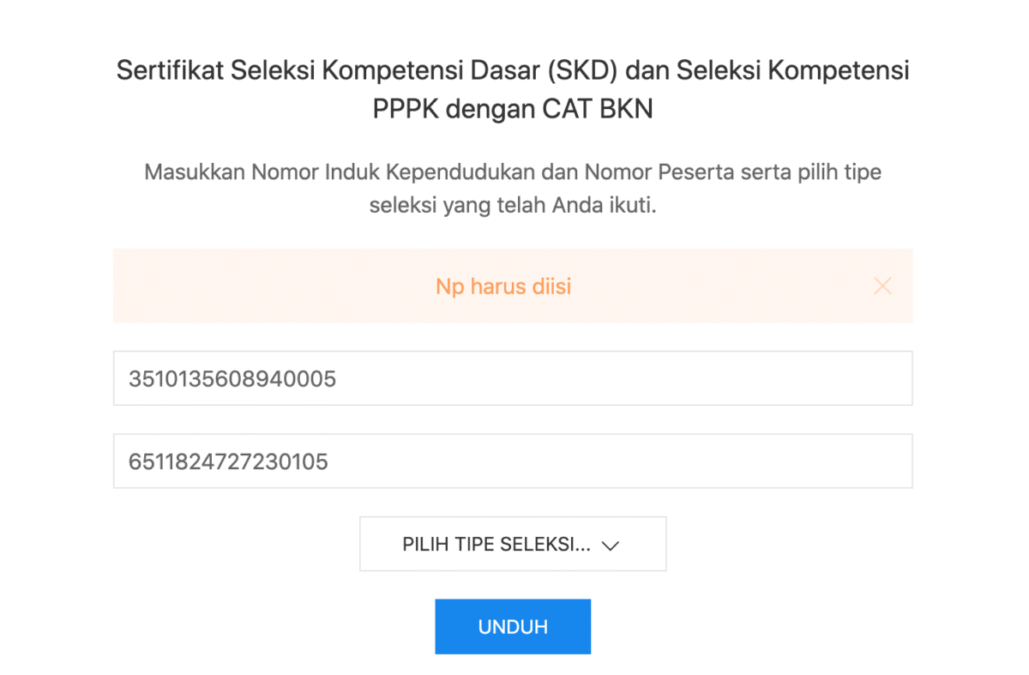Image resolution: width=1029 pixels, height=675 pixels.
Task: Place cursor at end of the participant number field
Action: pyautogui.click(x=332, y=462)
